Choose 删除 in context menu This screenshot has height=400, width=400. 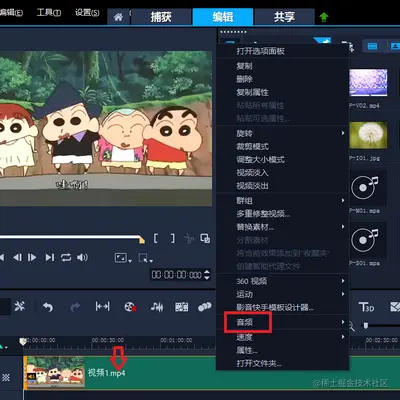coord(282,79)
